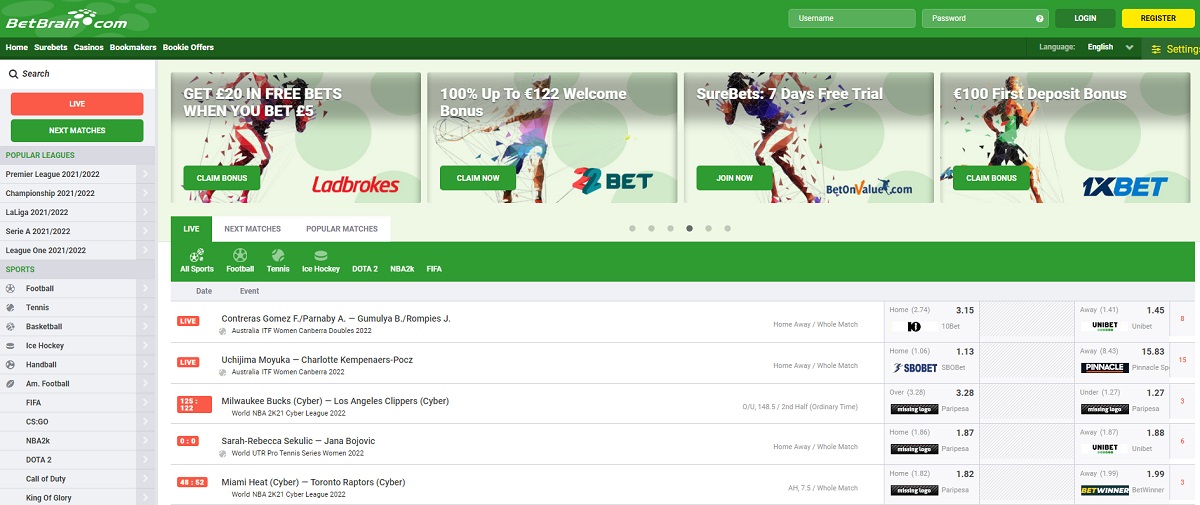
Task: Click the SBOBet bookmaker logo
Action: click(915, 367)
